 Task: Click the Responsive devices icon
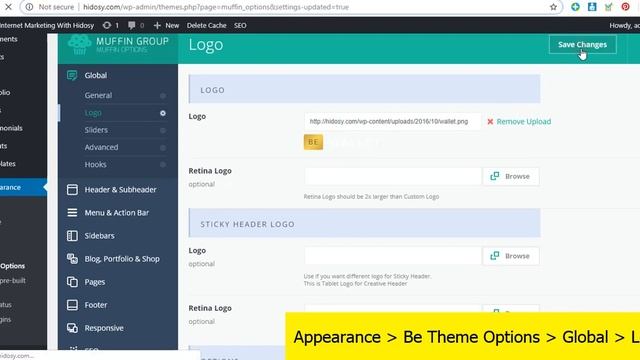coord(72,328)
